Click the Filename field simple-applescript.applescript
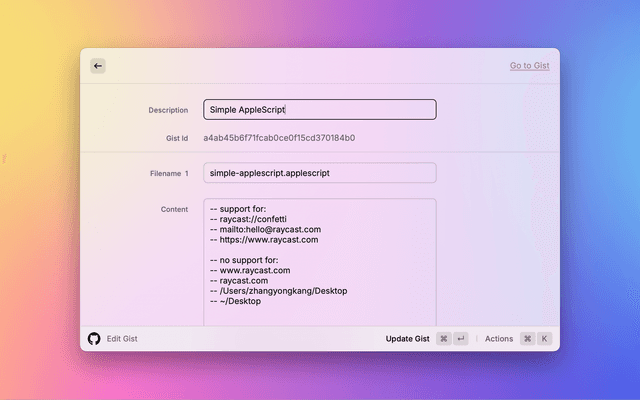Image resolution: width=640 pixels, height=400 pixels. pos(319,173)
